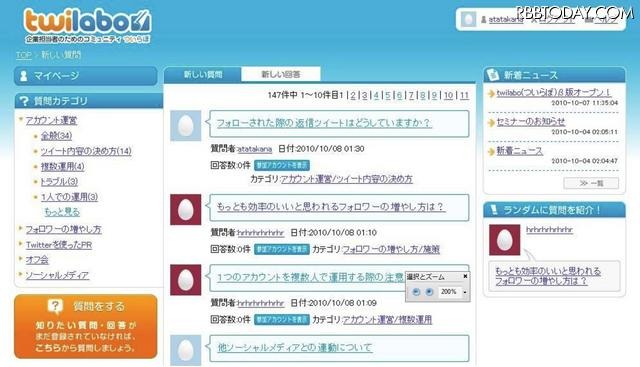This screenshot has height=367, width=640.
Task: Open asker atatakana on first question
Action: coord(254,149)
